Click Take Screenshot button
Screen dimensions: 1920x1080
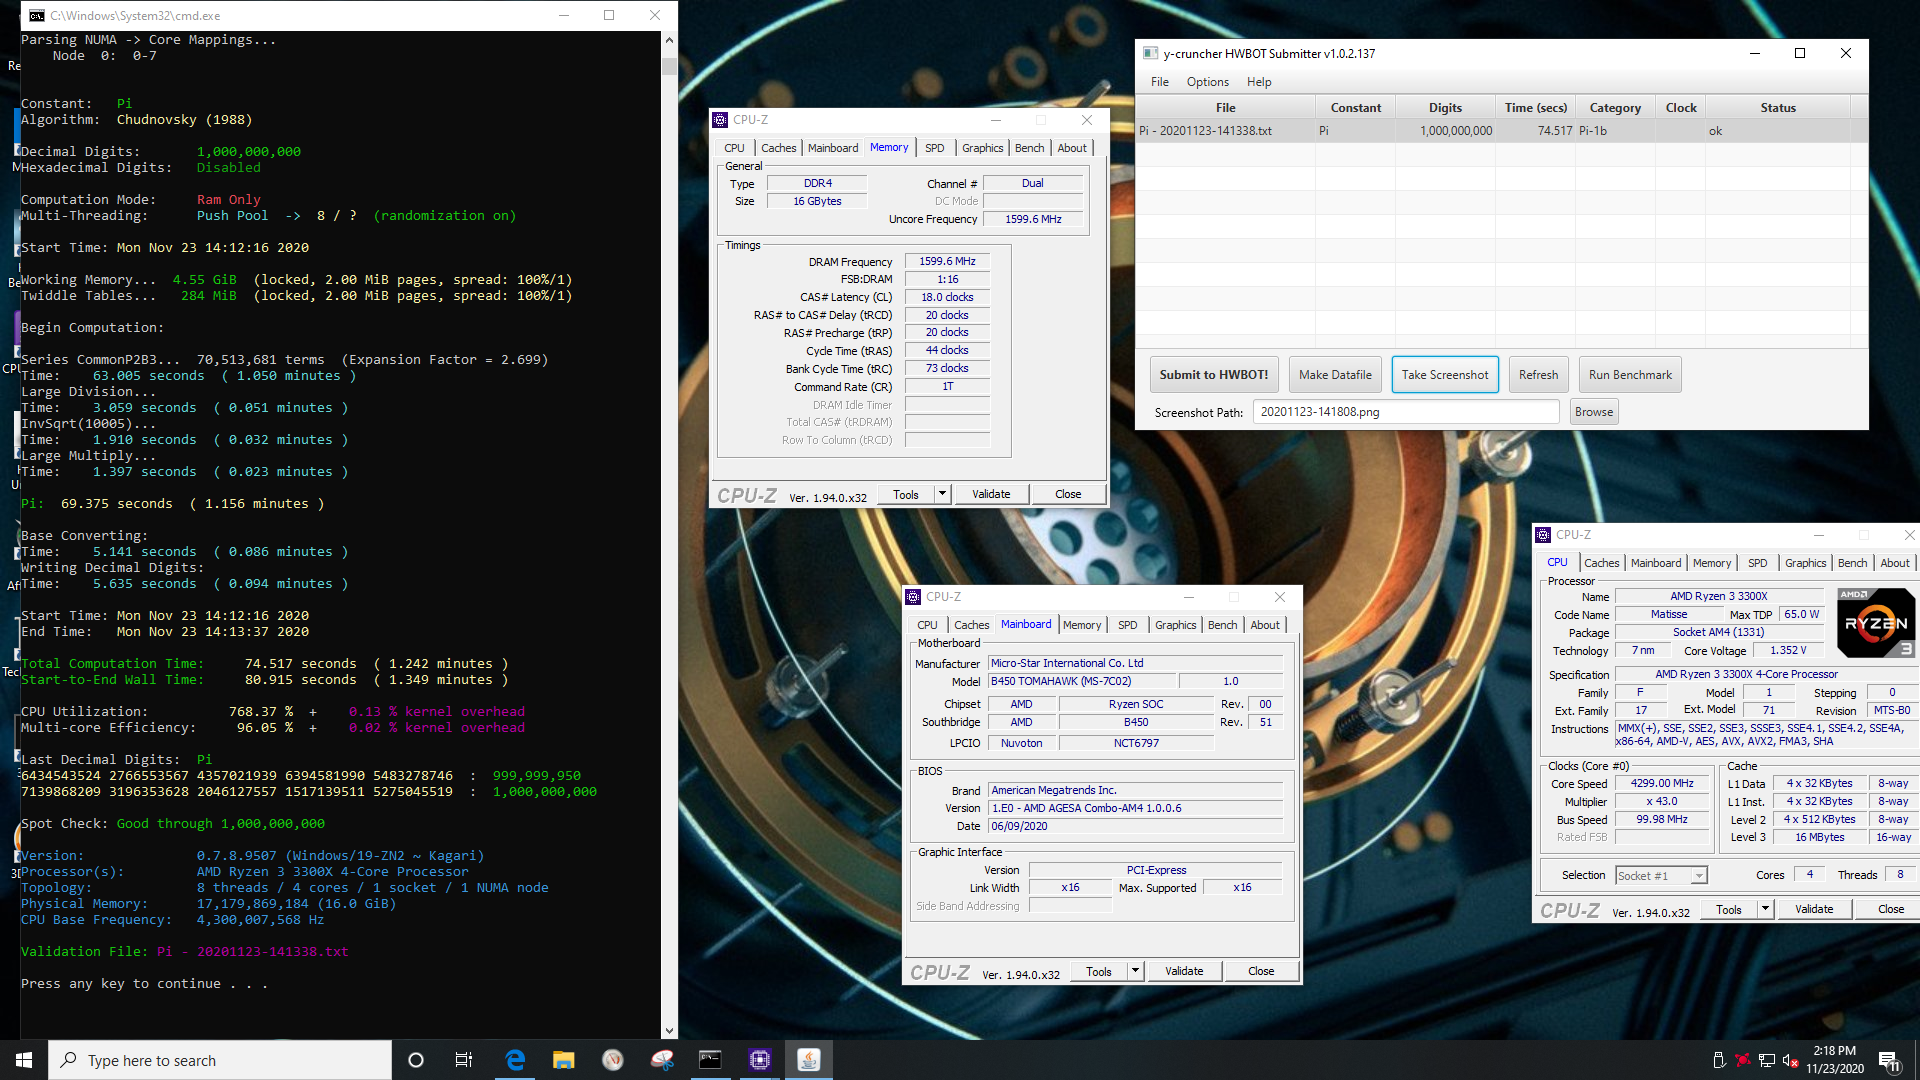1444,375
